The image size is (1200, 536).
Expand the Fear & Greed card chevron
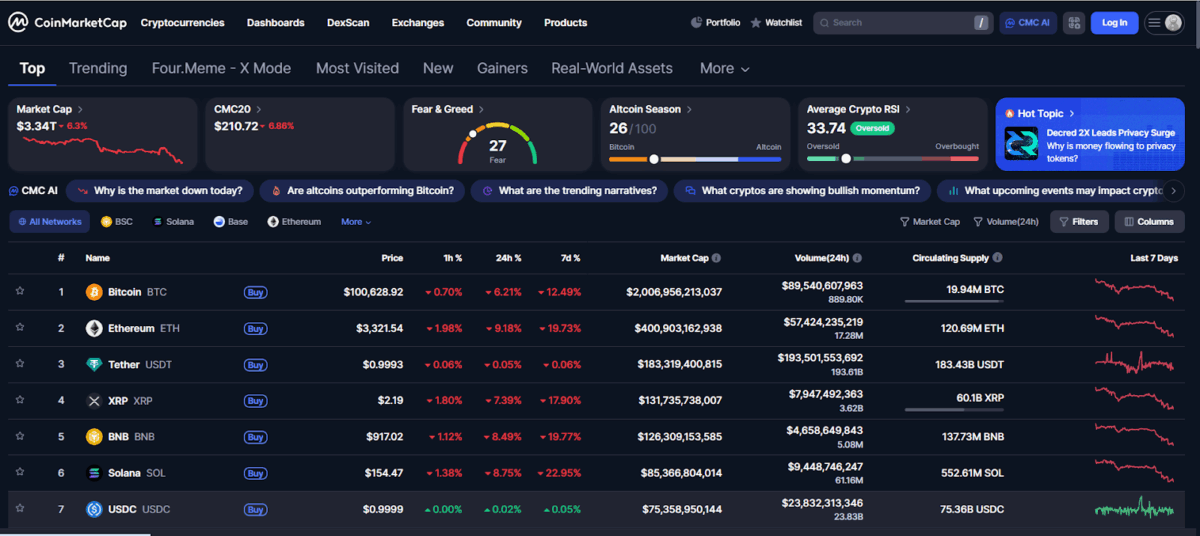click(x=481, y=109)
